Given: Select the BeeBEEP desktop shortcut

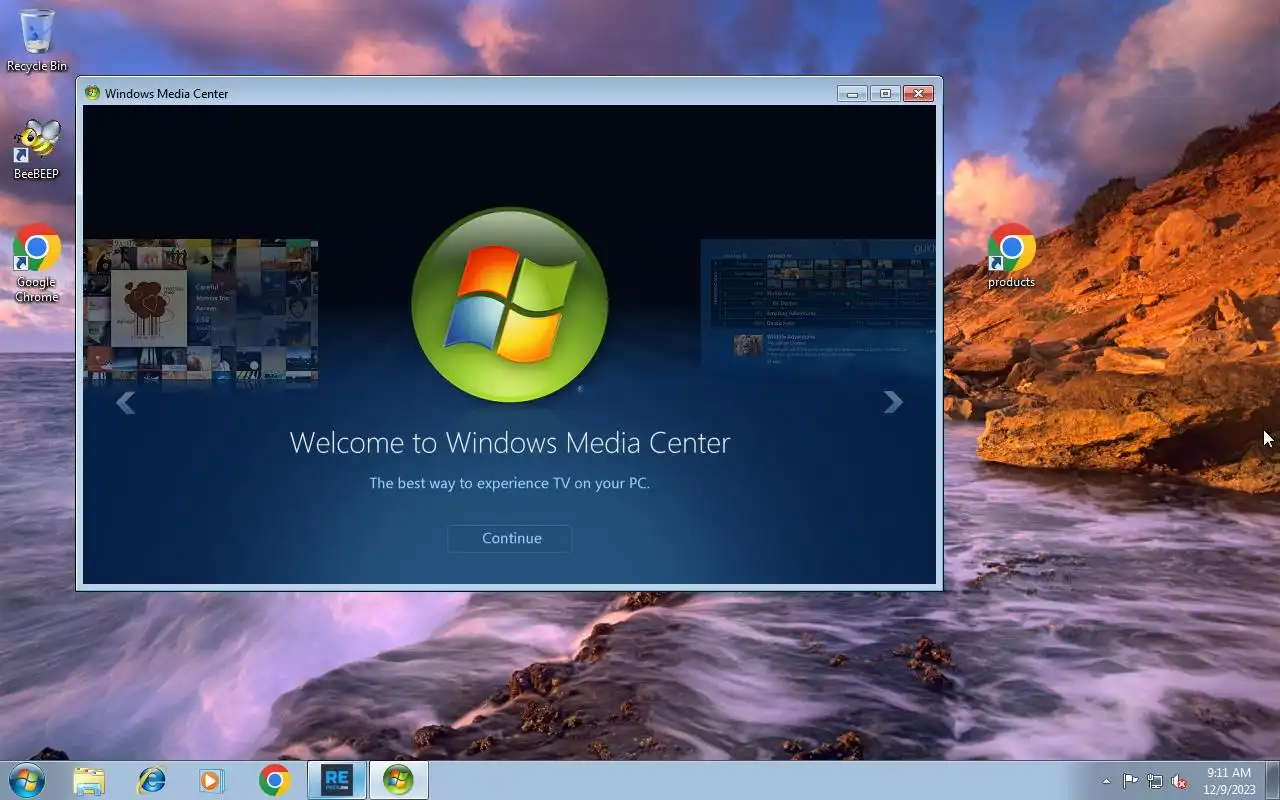Looking at the screenshot, I should click(x=37, y=150).
